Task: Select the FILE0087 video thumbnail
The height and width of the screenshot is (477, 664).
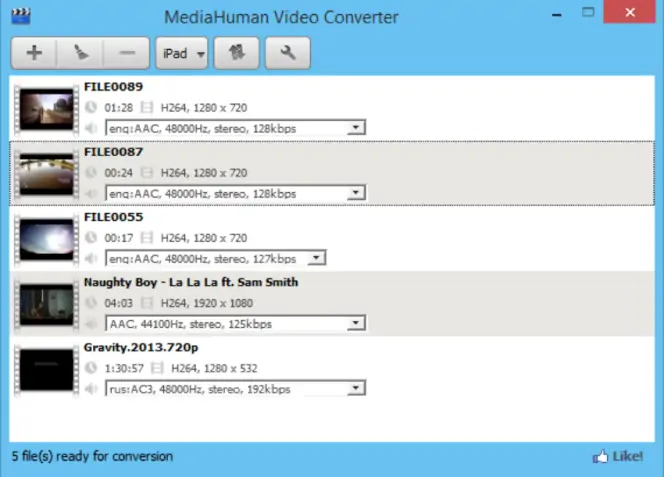Action: point(47,174)
